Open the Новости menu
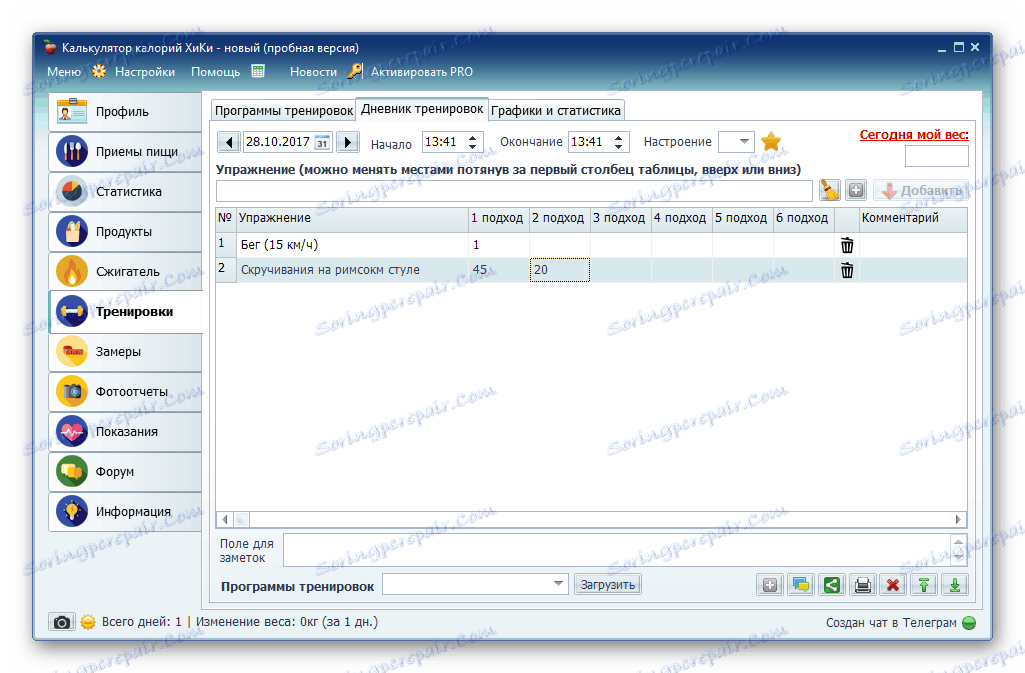Image resolution: width=1025 pixels, height=673 pixels. [x=314, y=72]
